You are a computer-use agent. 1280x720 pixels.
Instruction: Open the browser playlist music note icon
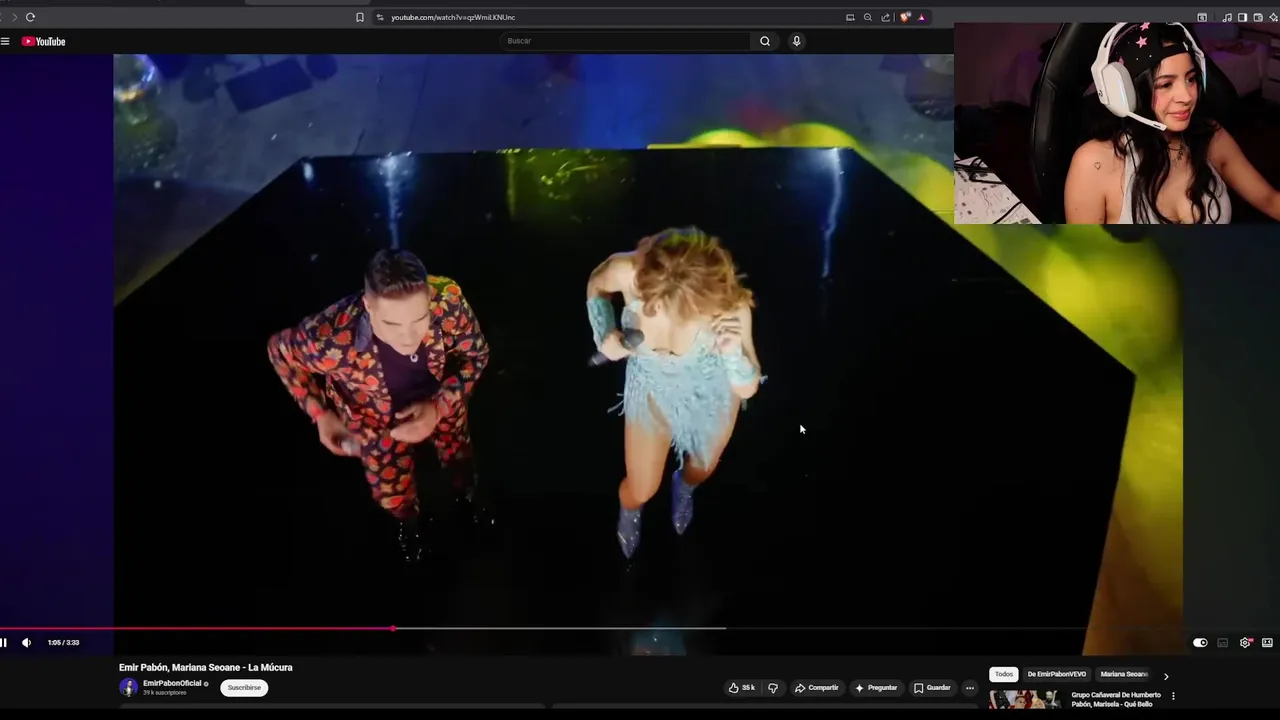coord(1227,17)
